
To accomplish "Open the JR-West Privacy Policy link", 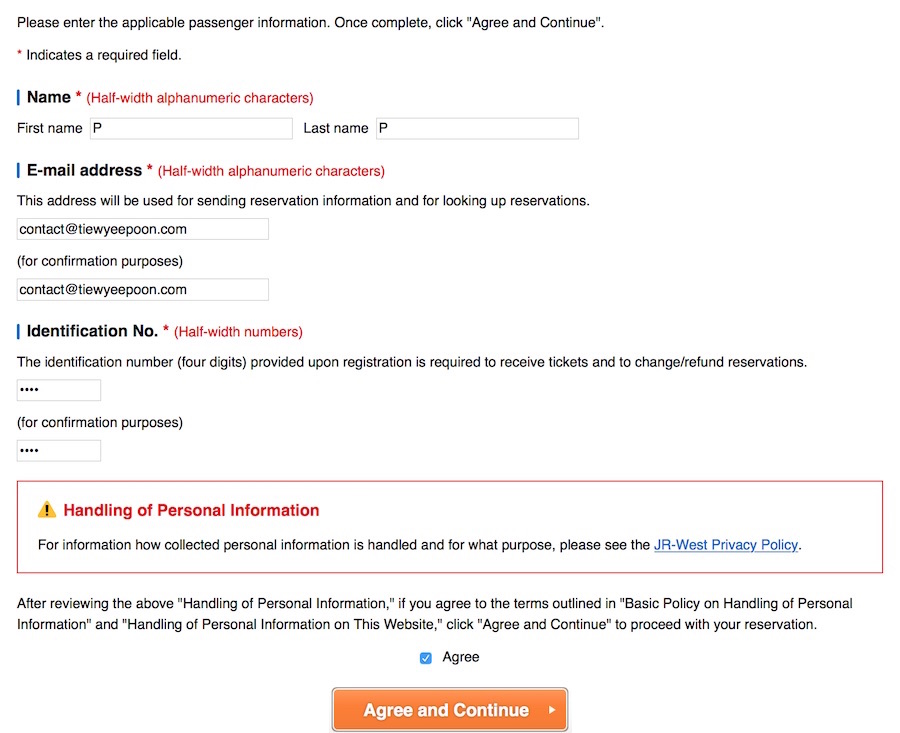I will tap(726, 545).
